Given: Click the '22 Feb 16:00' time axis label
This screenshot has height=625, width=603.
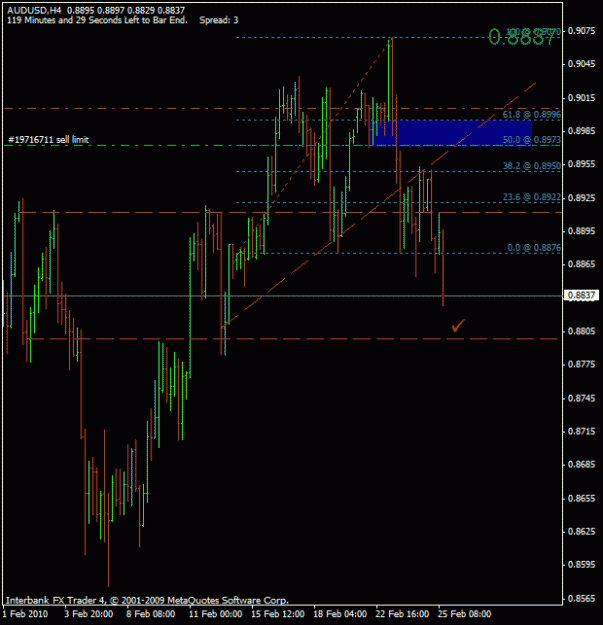Looking at the screenshot, I should click(402, 613).
